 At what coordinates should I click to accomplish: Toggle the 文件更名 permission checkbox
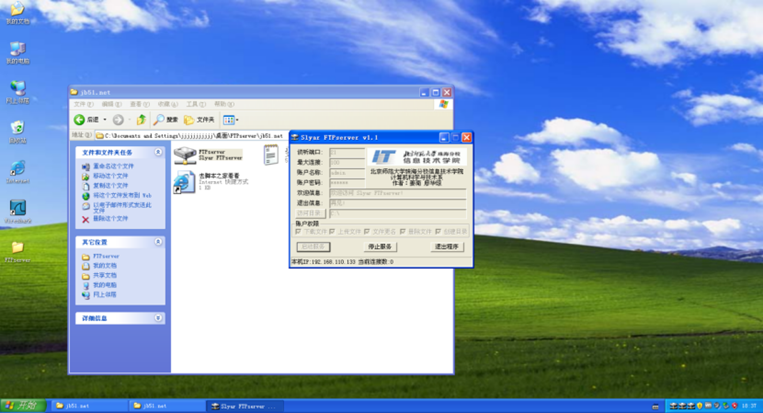(x=367, y=232)
